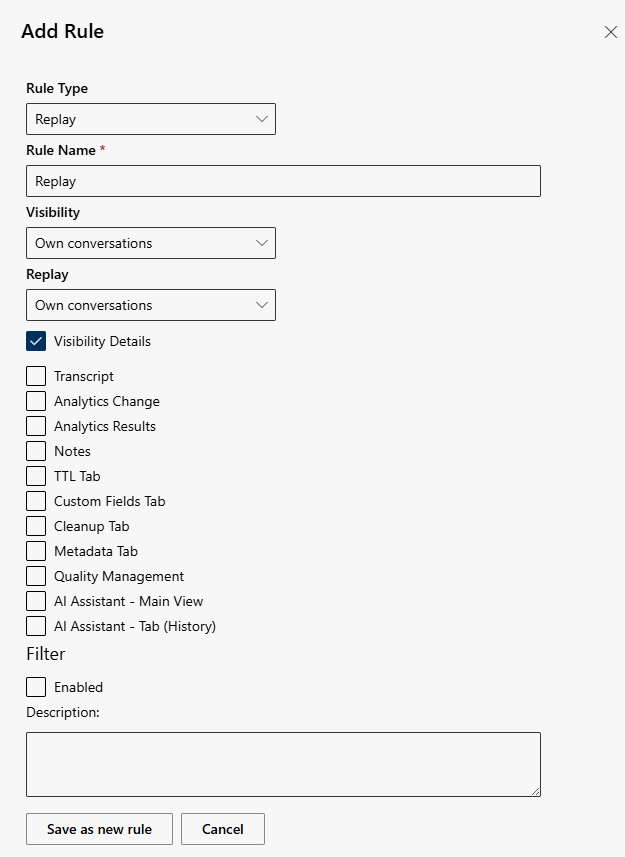Viewport: 625px width, 857px height.
Task: Expand the Visibility dropdown
Action: (150, 243)
